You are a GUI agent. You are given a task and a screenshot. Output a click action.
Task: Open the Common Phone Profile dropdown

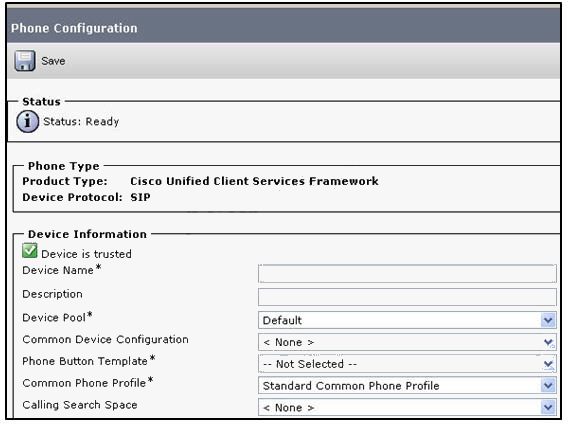[x=407, y=386]
